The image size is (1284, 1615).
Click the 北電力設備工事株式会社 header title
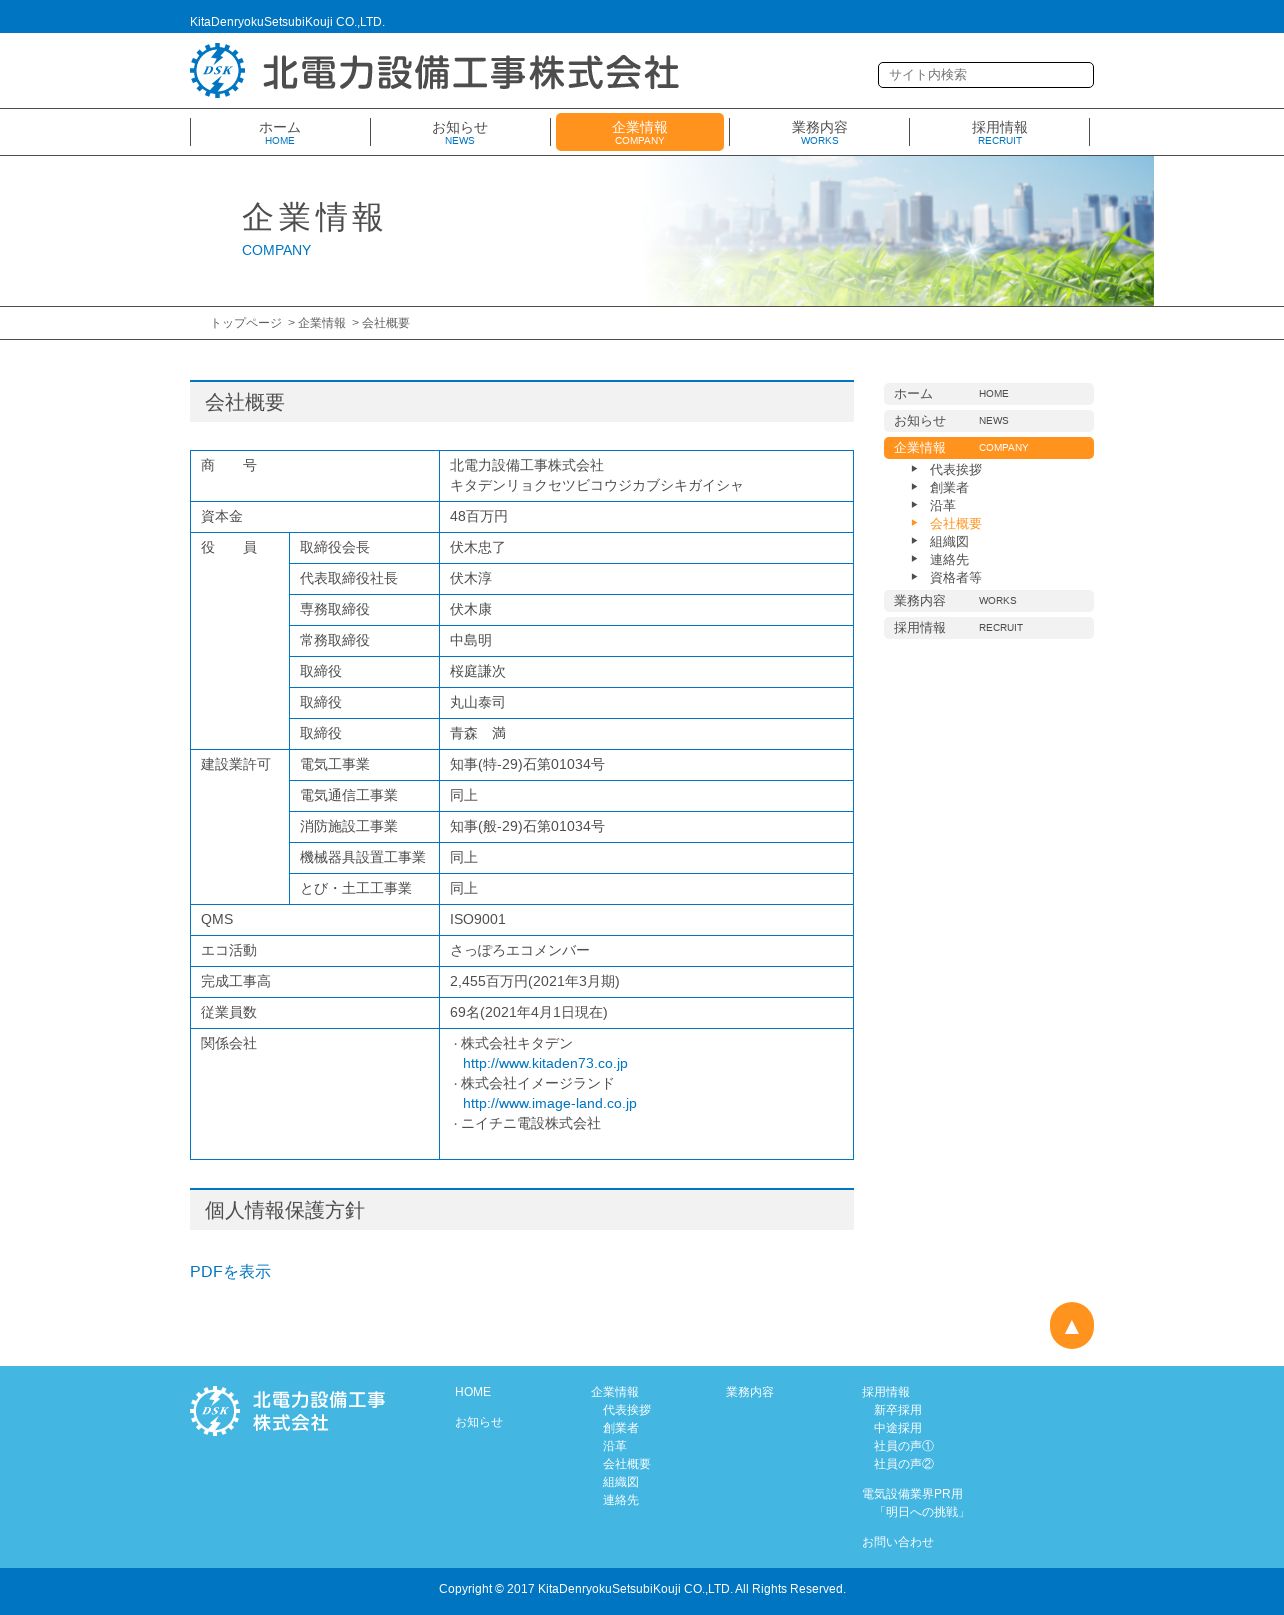[471, 73]
